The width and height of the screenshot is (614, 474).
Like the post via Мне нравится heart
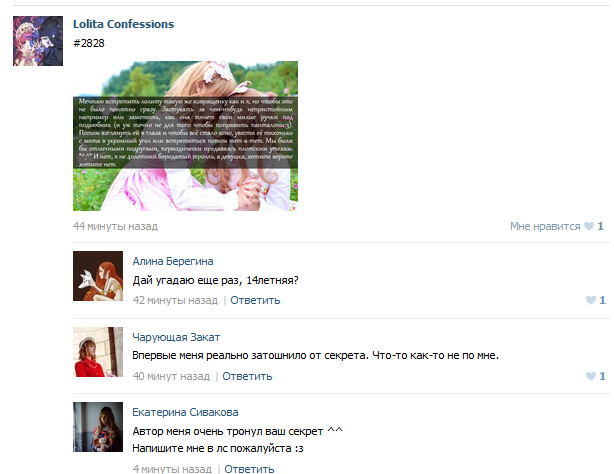click(x=589, y=226)
